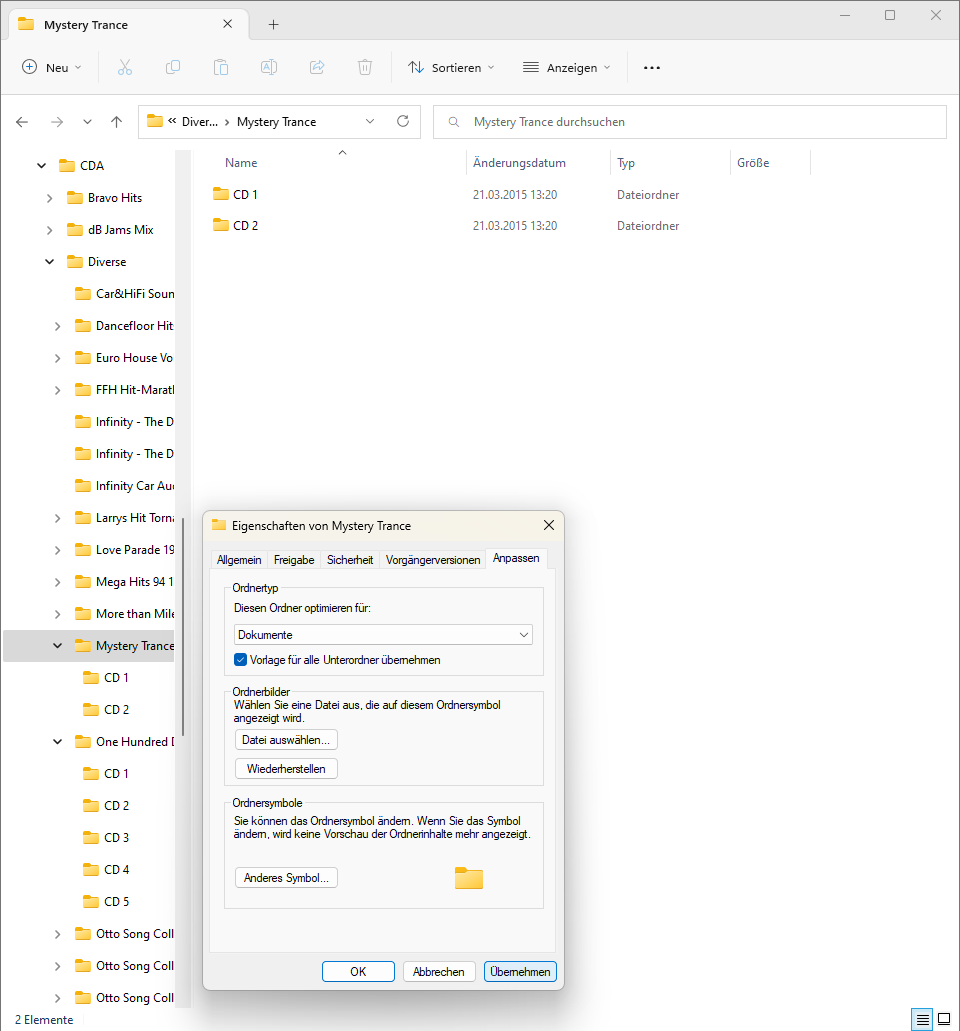Open the 'Anzeigen' menu
The height and width of the screenshot is (1031, 960).
click(x=566, y=67)
